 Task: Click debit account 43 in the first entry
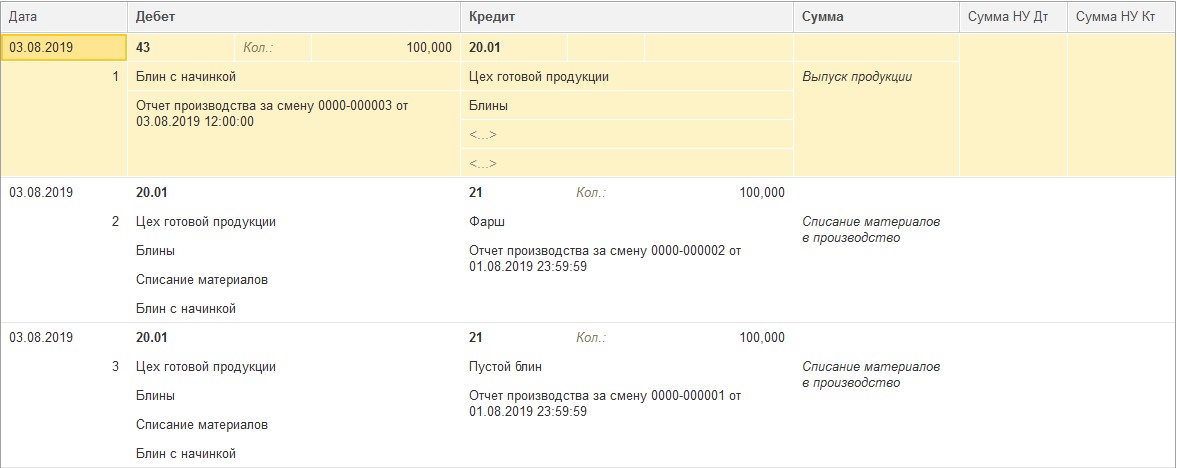point(143,47)
